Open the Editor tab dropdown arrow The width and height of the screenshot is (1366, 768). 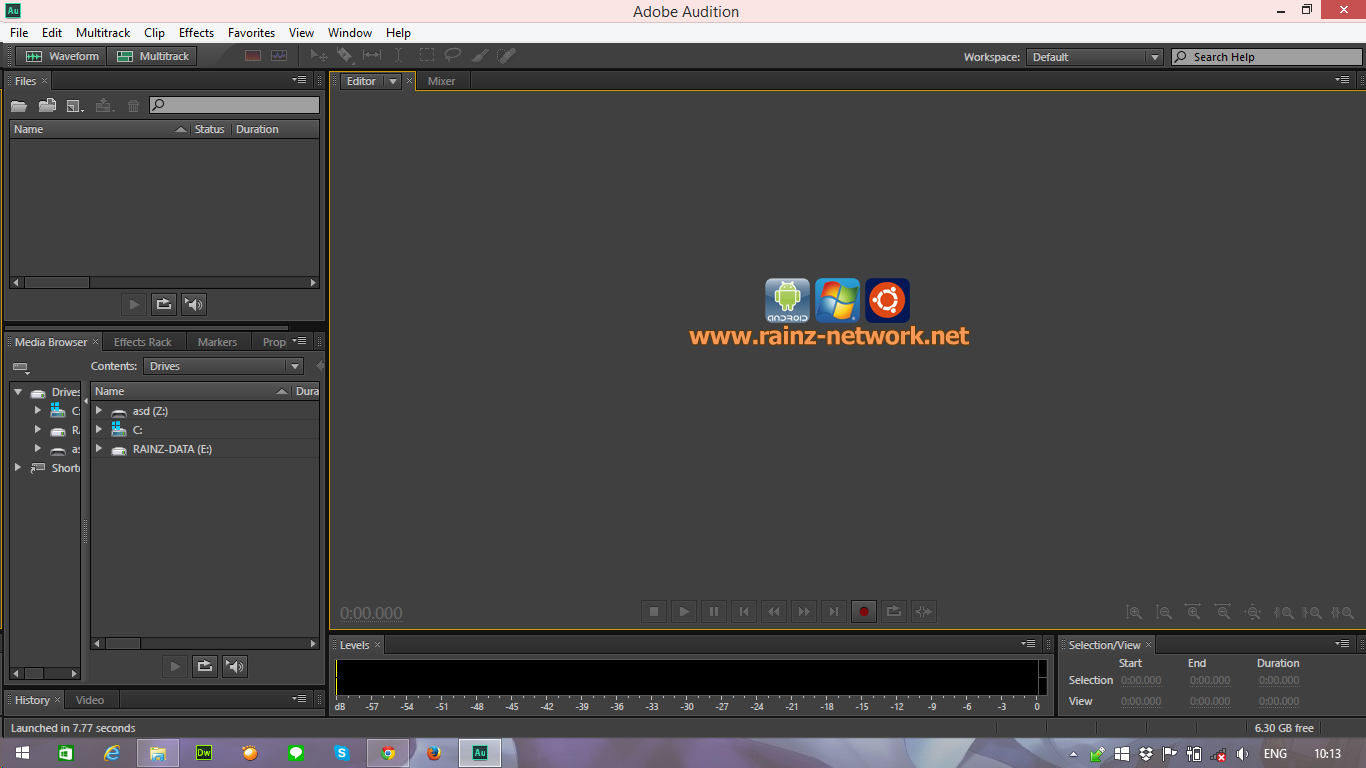pyautogui.click(x=393, y=81)
